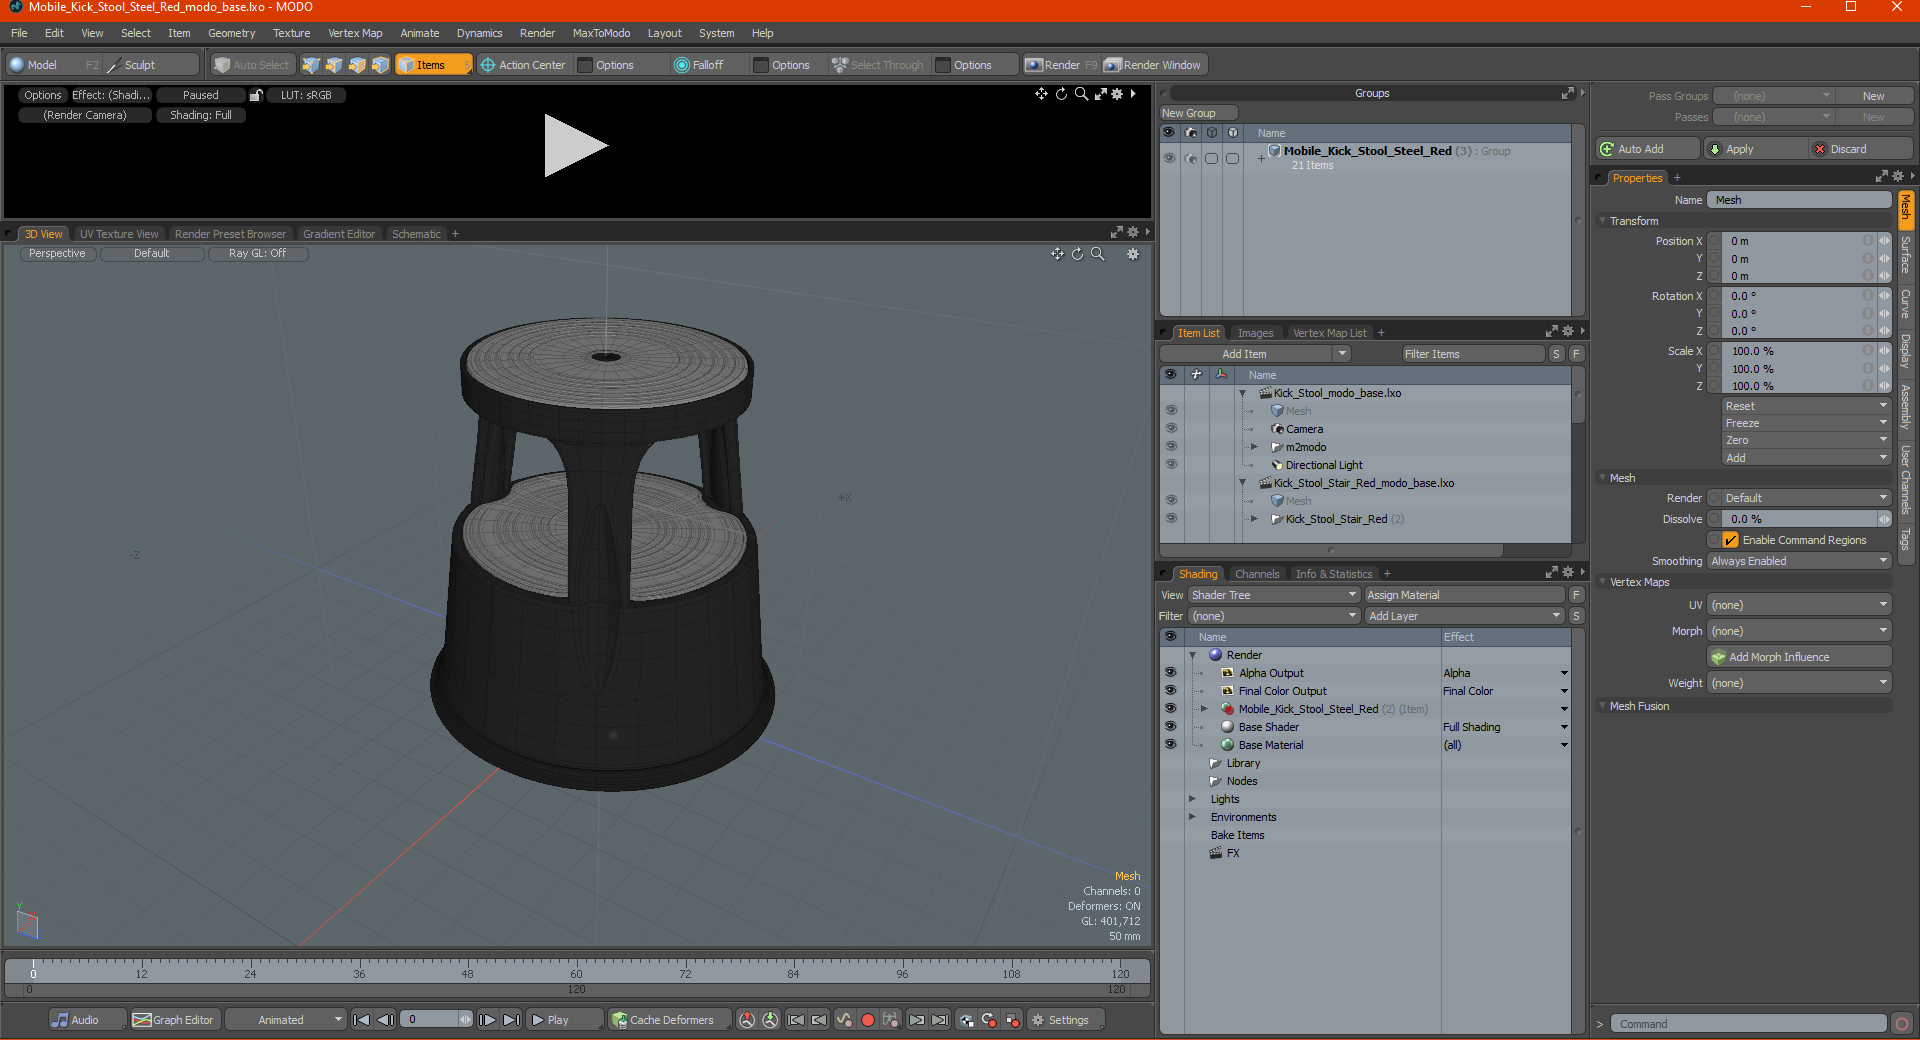Toggle visibility of Base Shader layer
The image size is (1920, 1040).
click(x=1170, y=727)
